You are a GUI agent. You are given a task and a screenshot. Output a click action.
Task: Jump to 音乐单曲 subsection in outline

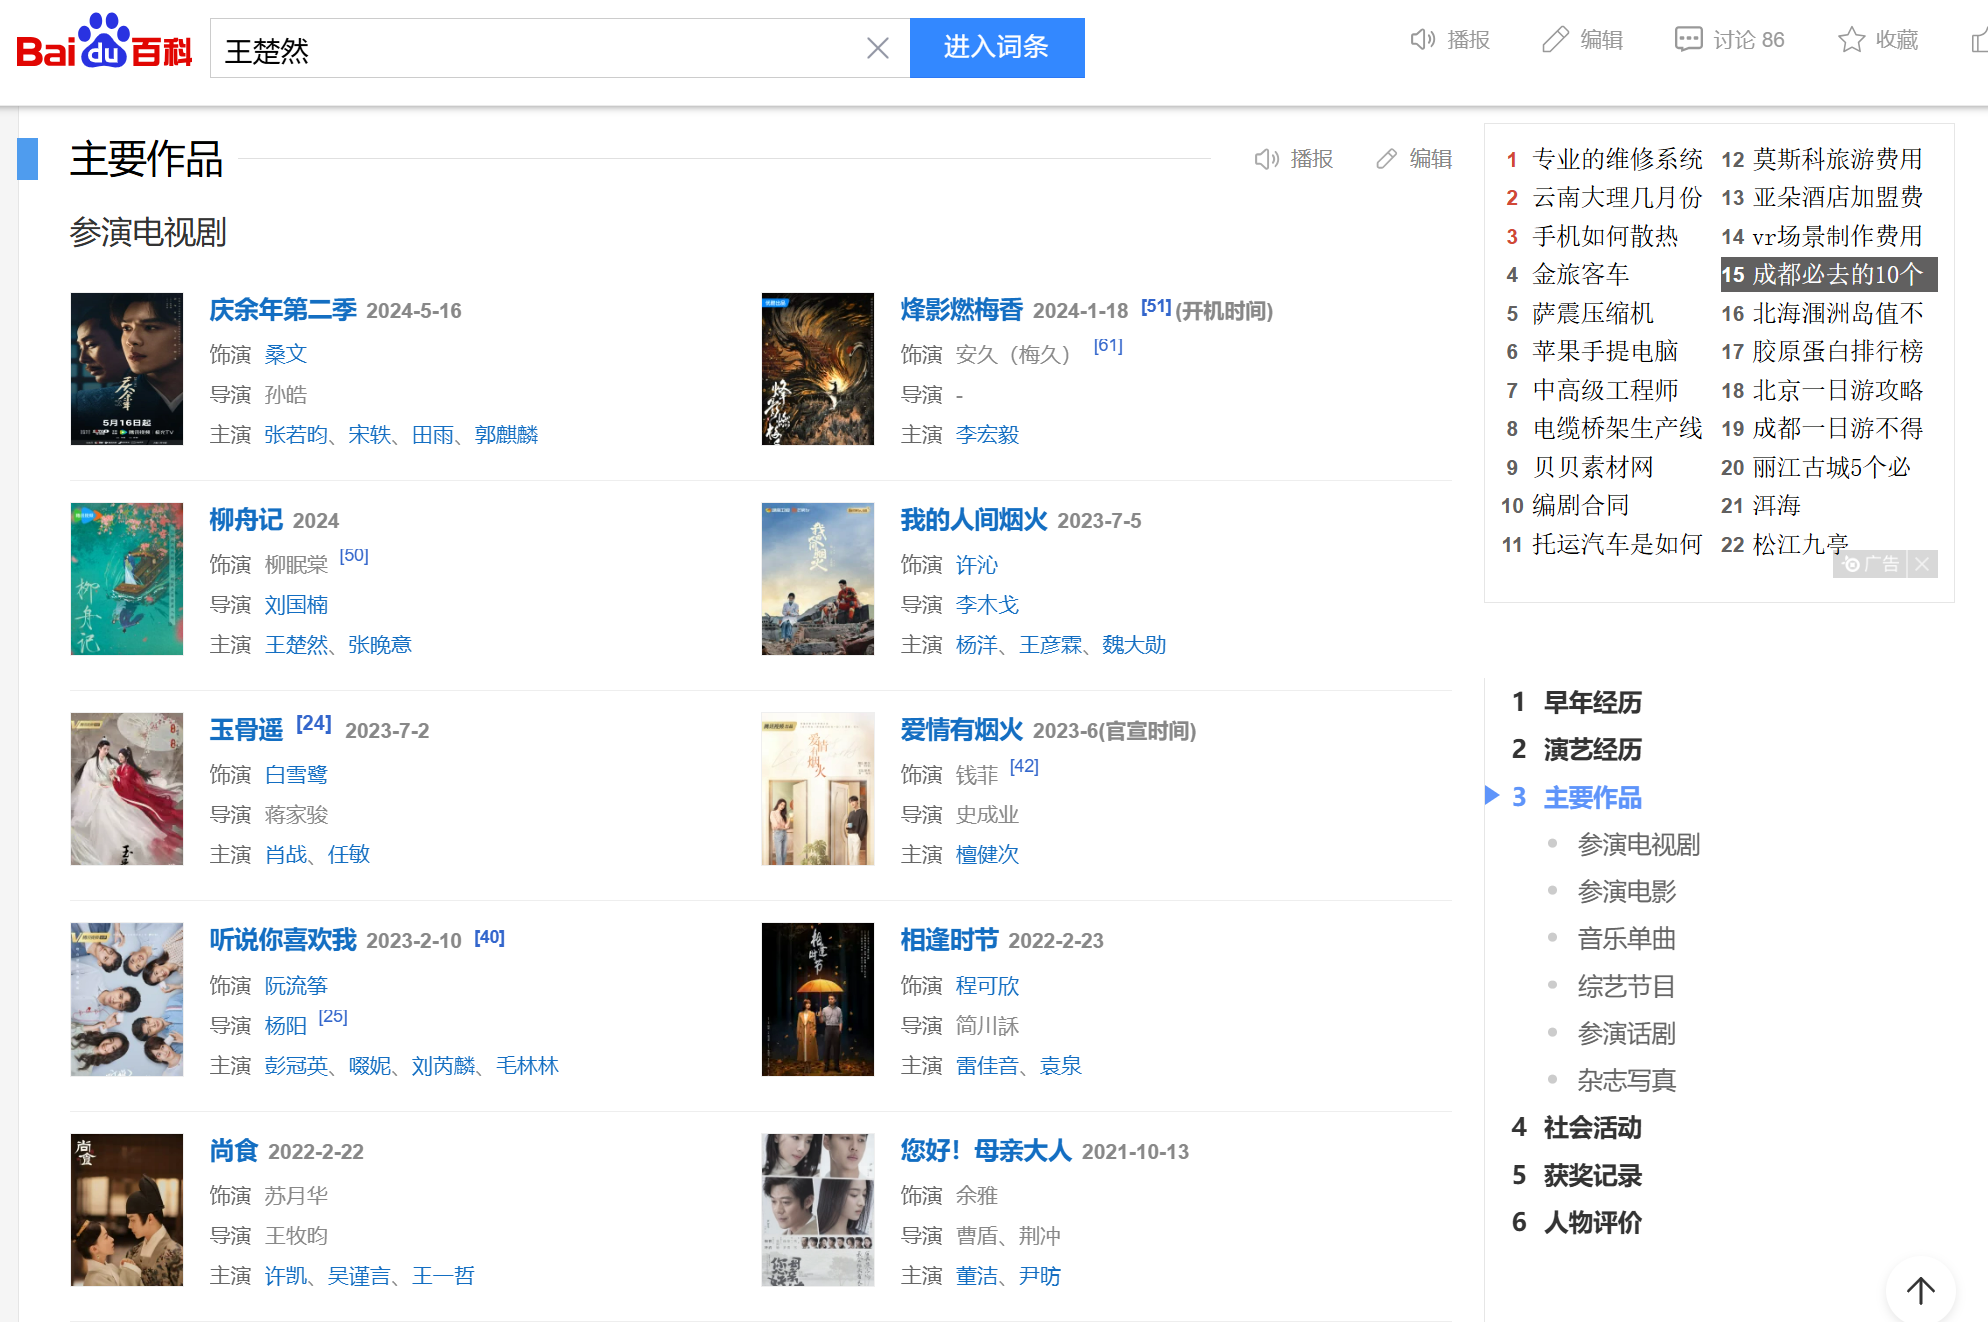point(1627,939)
